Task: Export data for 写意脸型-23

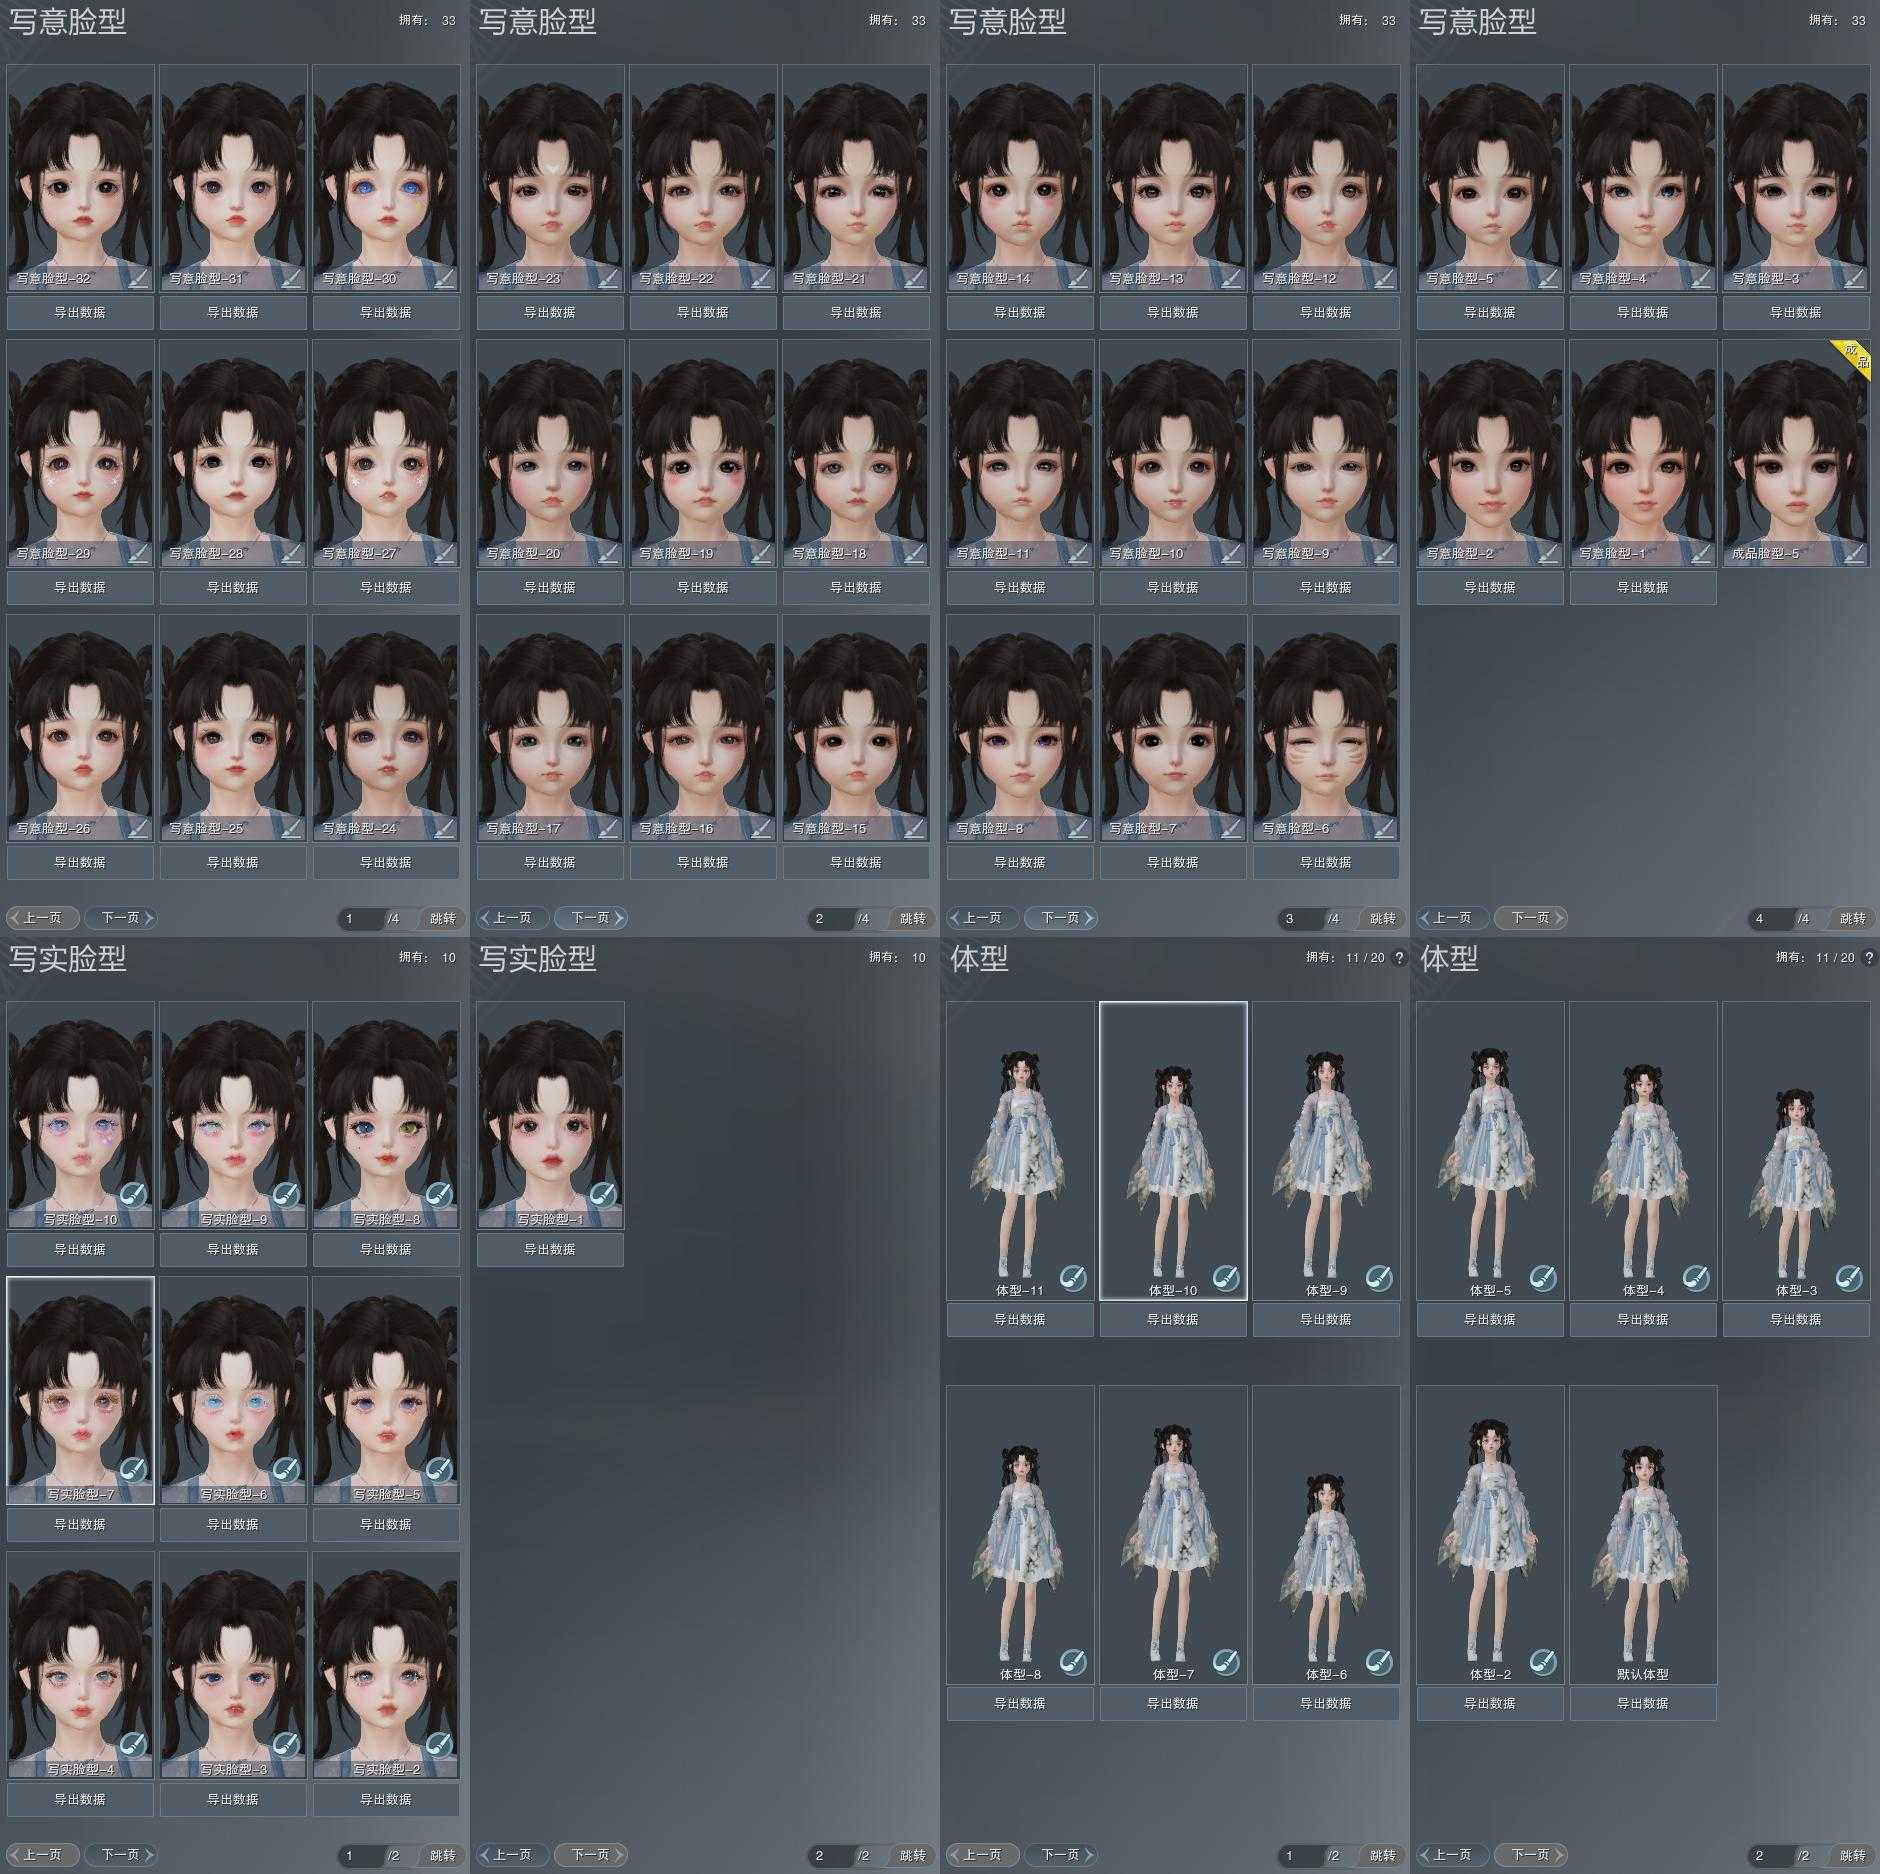Action: [x=549, y=312]
